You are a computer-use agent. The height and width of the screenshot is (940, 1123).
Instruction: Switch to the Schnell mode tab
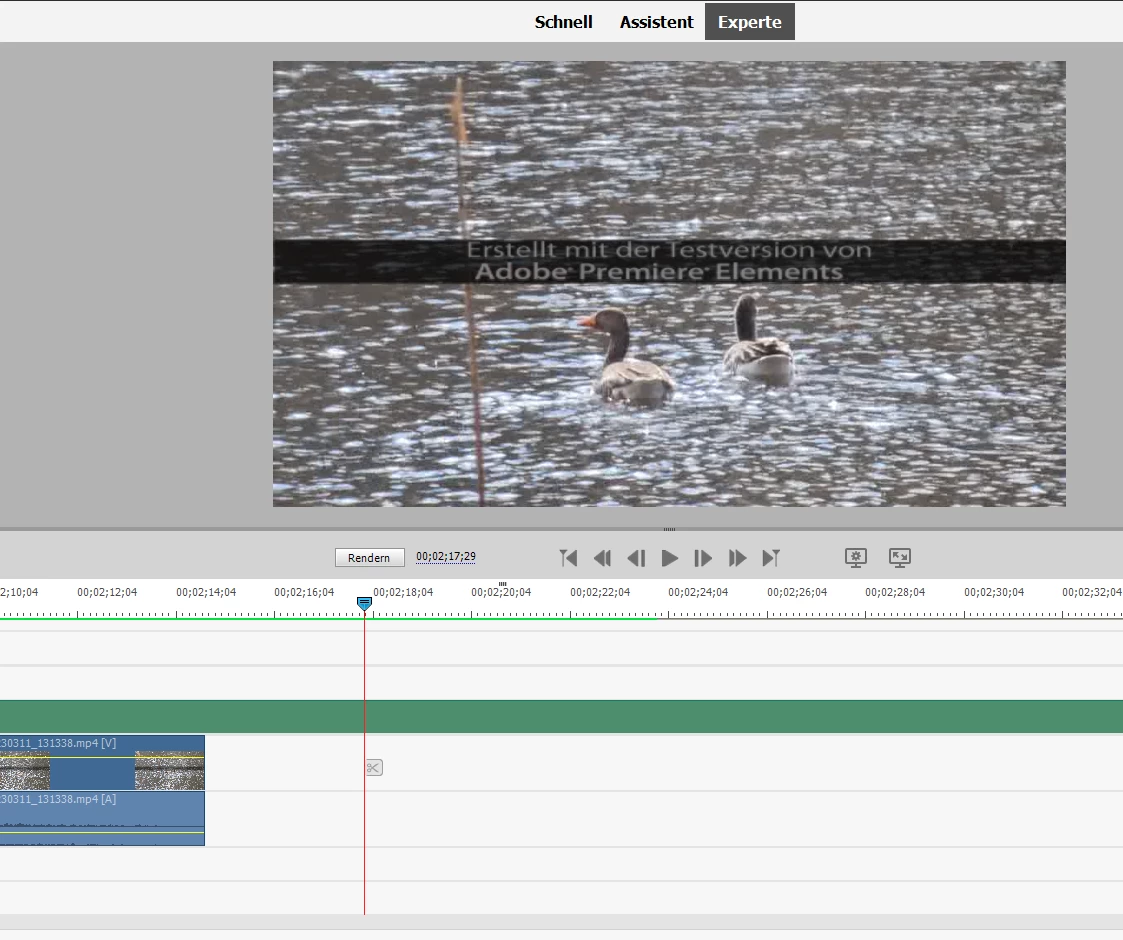[x=563, y=22]
